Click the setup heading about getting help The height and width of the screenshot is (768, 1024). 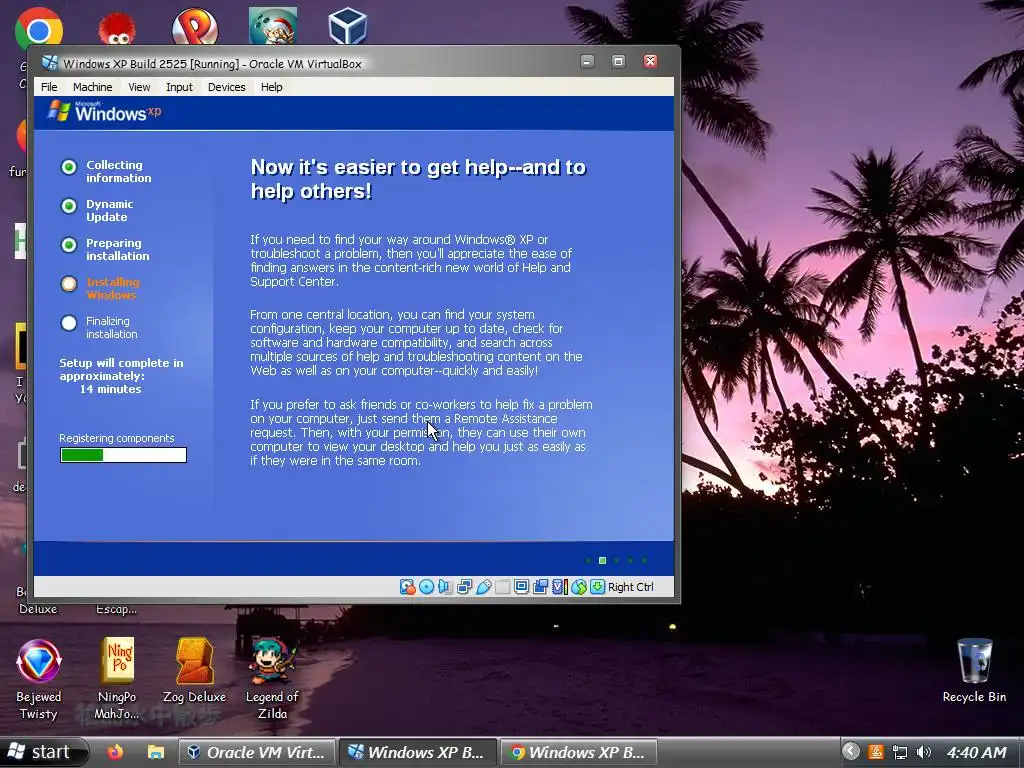click(418, 179)
